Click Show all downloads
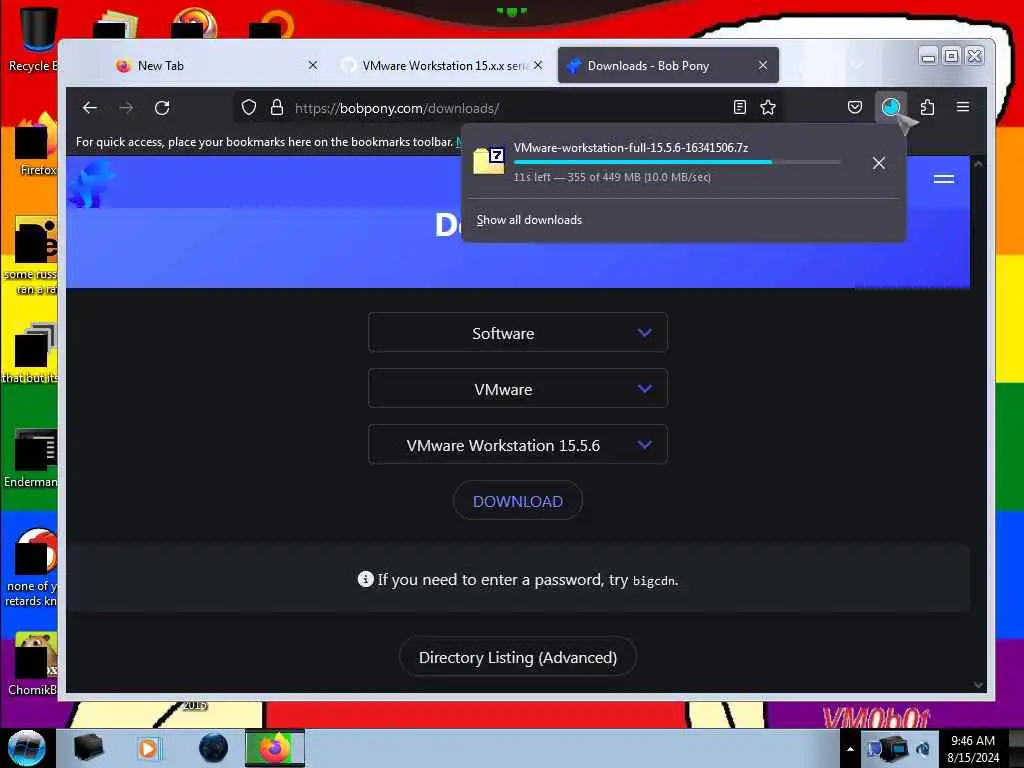Image resolution: width=1024 pixels, height=768 pixels. (x=529, y=220)
